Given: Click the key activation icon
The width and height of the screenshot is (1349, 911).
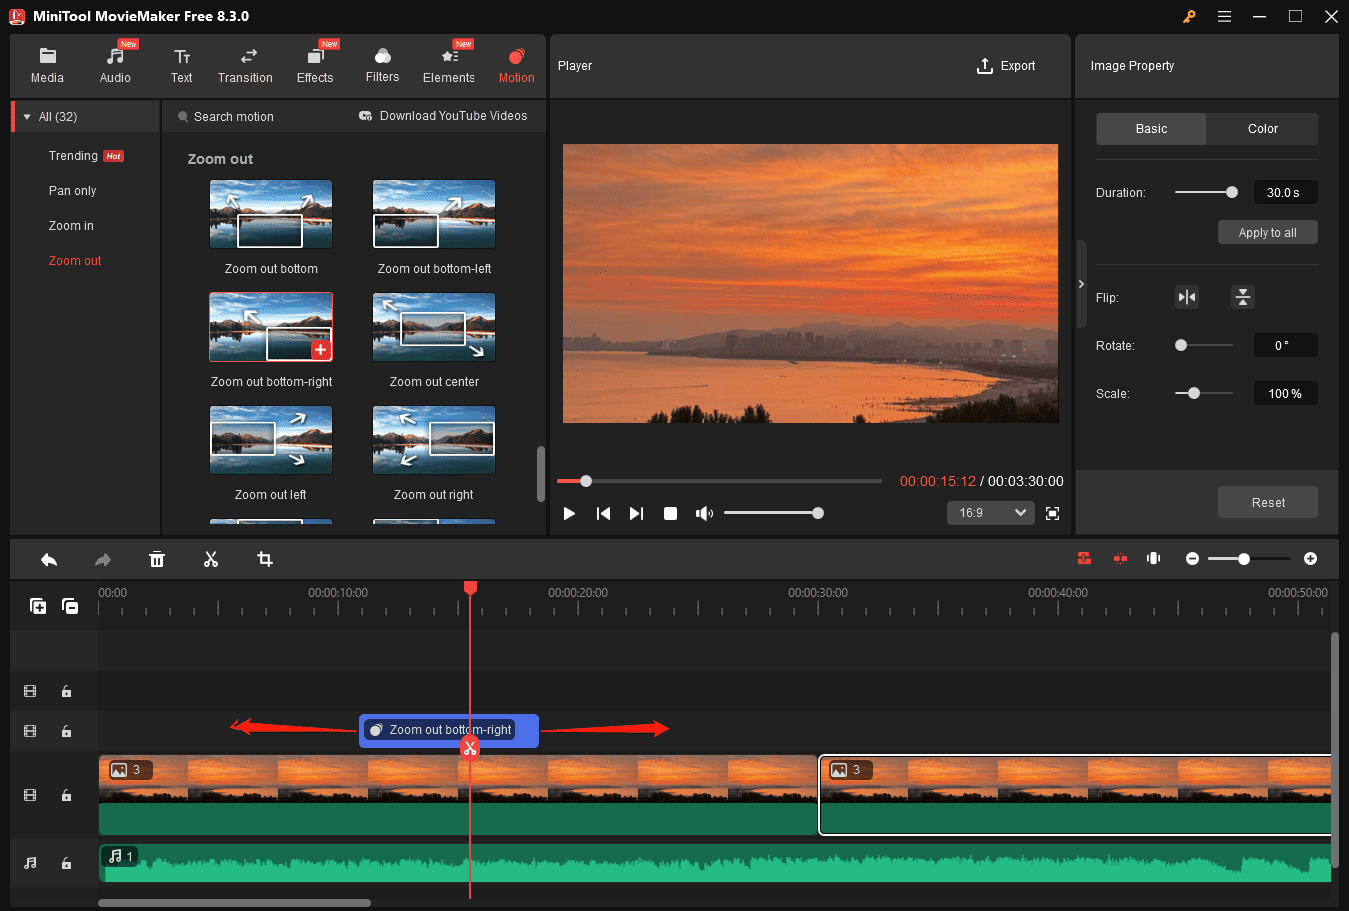Looking at the screenshot, I should [1189, 16].
